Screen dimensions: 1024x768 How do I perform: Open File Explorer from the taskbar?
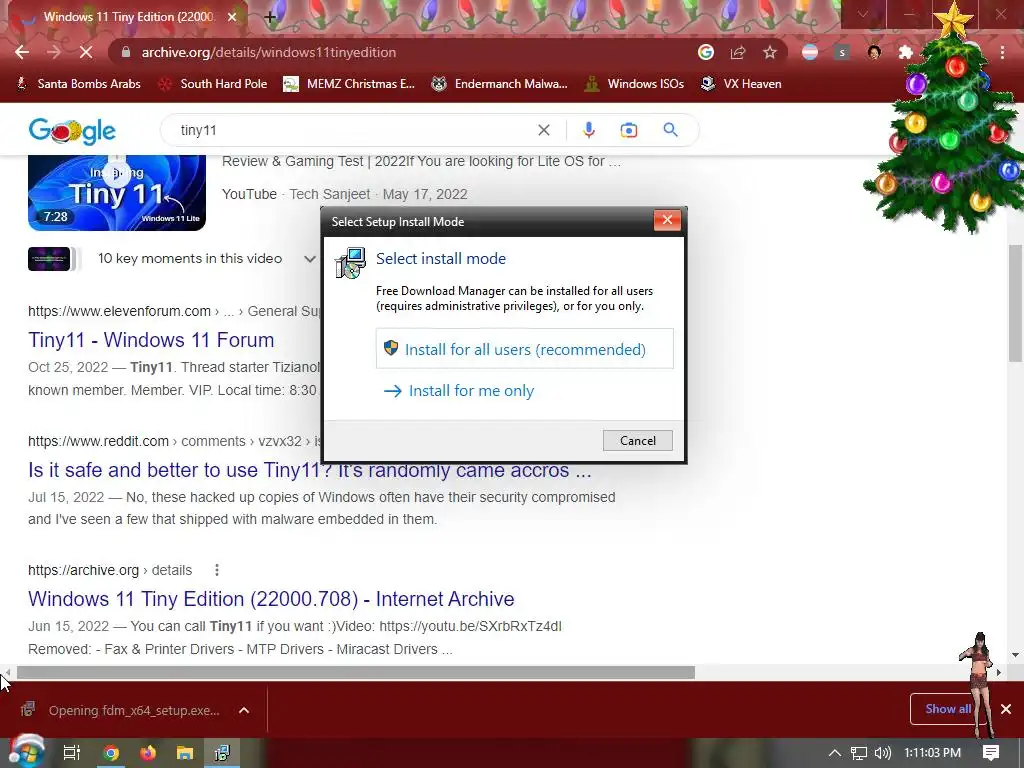185,753
